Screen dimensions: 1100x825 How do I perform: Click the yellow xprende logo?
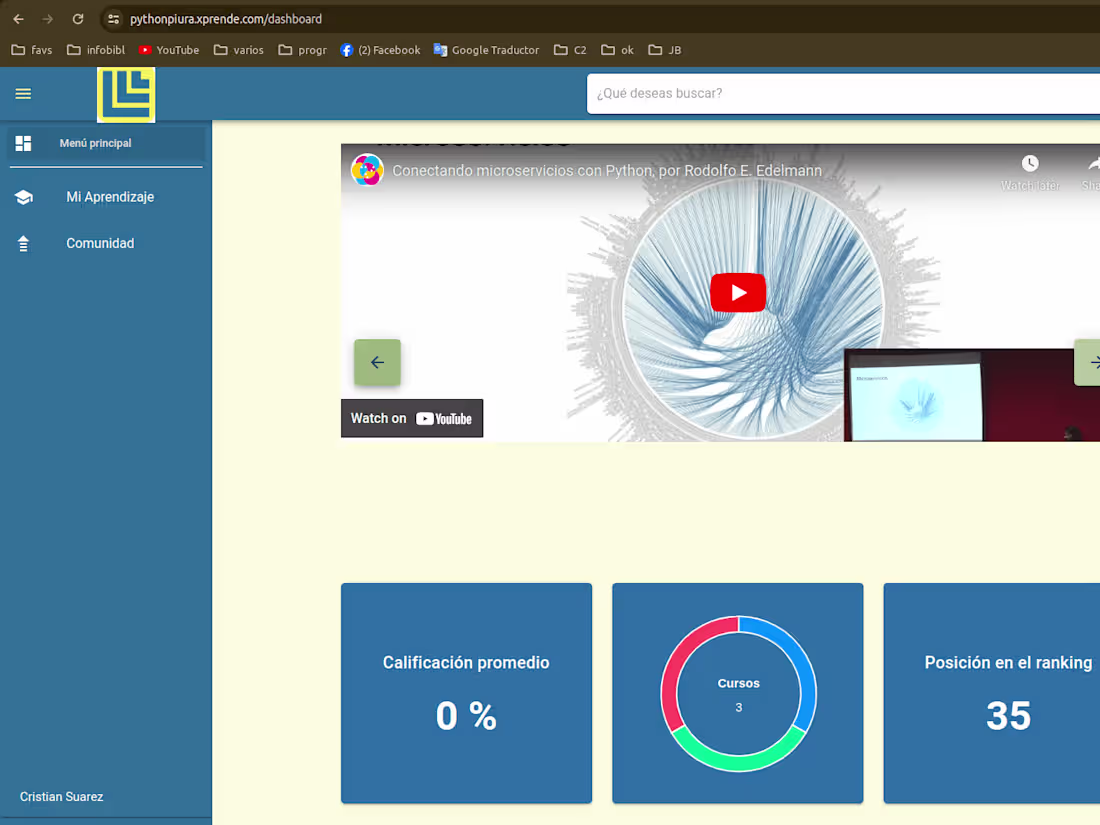[x=126, y=95]
